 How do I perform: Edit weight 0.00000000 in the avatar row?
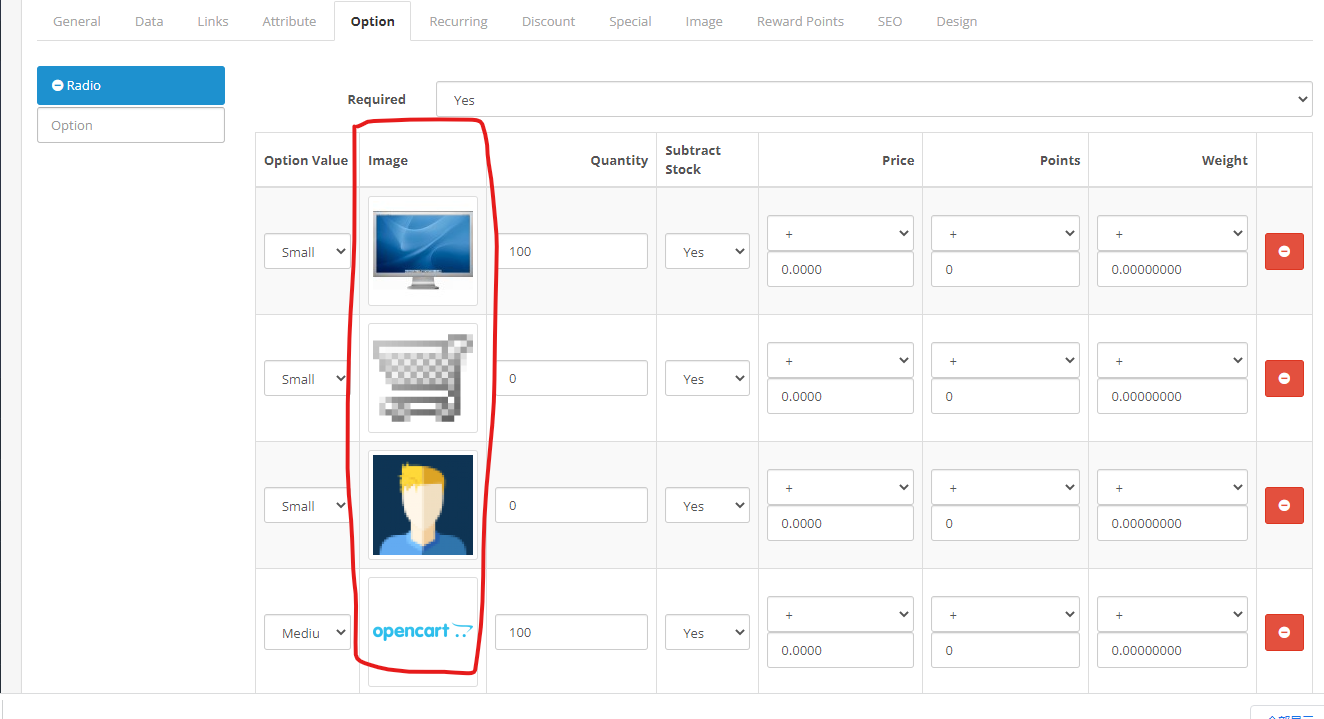point(1172,523)
